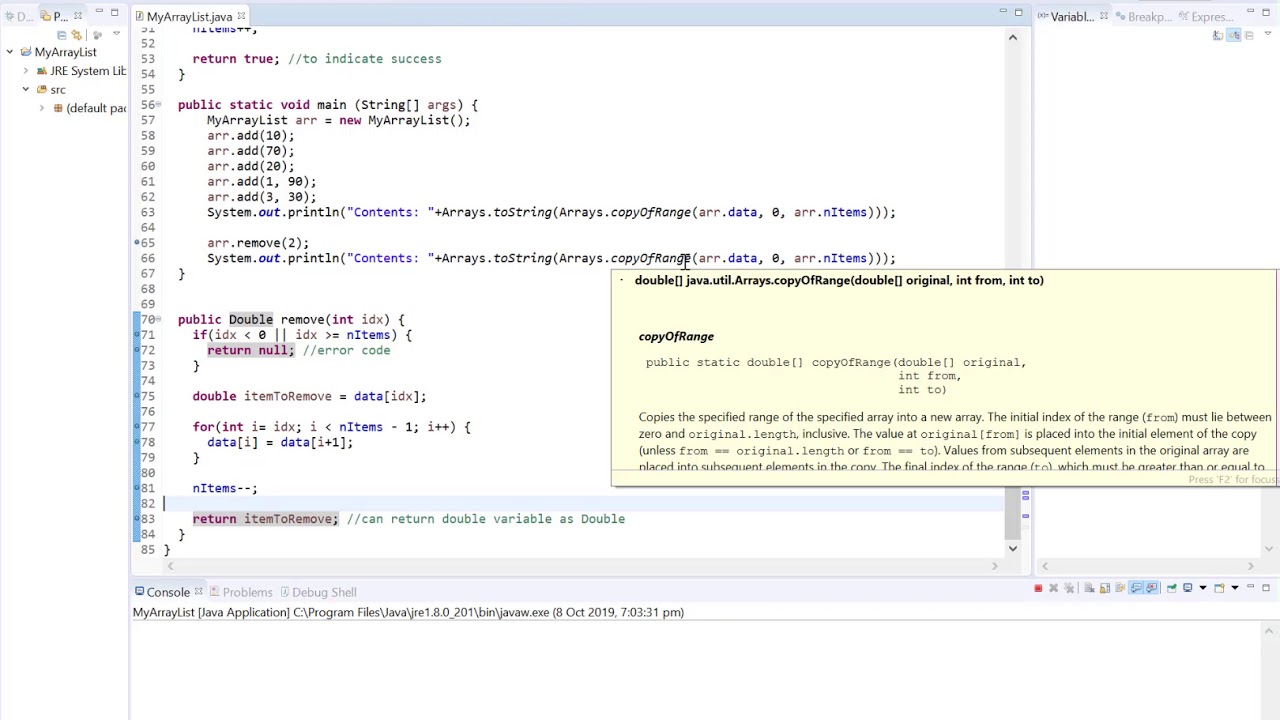Minimize the Variables view panel
This screenshot has width=1280, height=720.
pyautogui.click(x=1251, y=11)
